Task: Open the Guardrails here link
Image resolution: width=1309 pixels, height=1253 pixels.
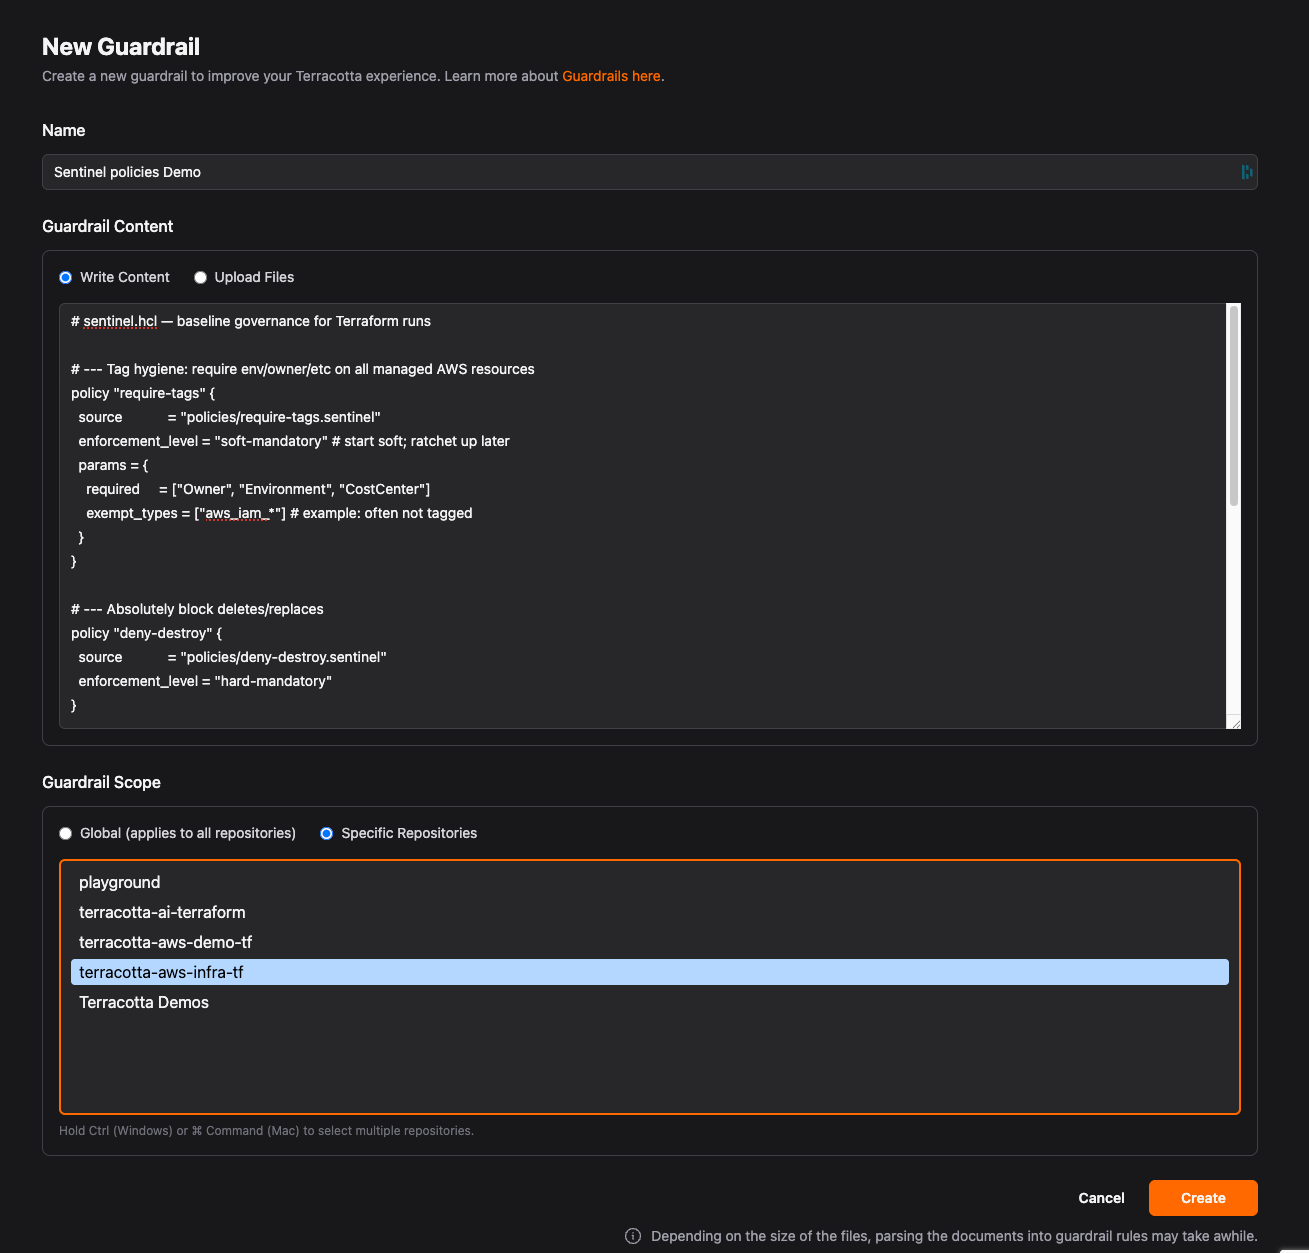Action: [x=611, y=76]
